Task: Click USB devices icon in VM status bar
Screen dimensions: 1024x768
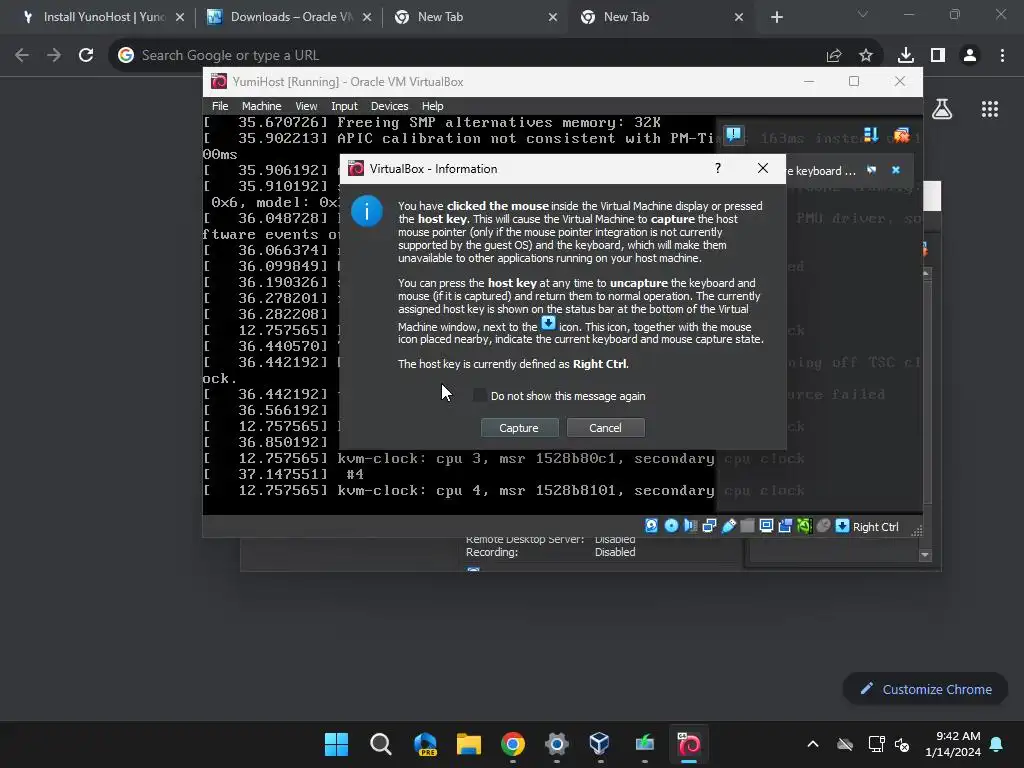Action: tap(728, 526)
